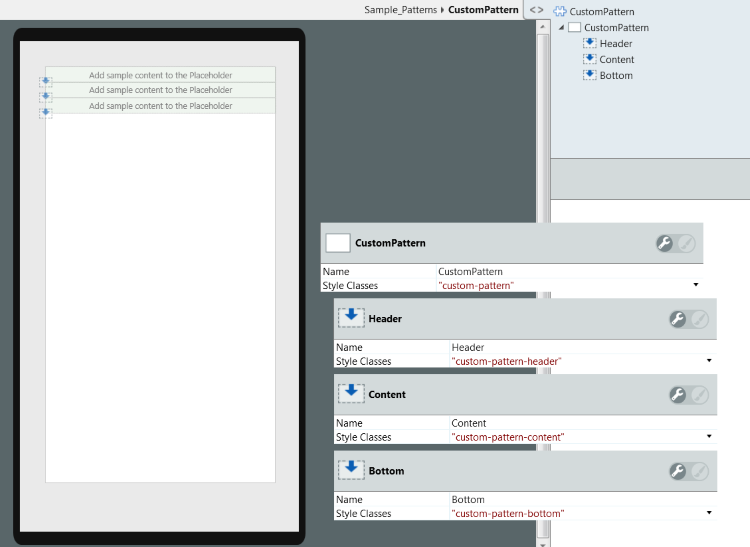The width and height of the screenshot is (750, 547).
Task: Toggle the wrench switch on the Content properties header
Action: coord(688,395)
